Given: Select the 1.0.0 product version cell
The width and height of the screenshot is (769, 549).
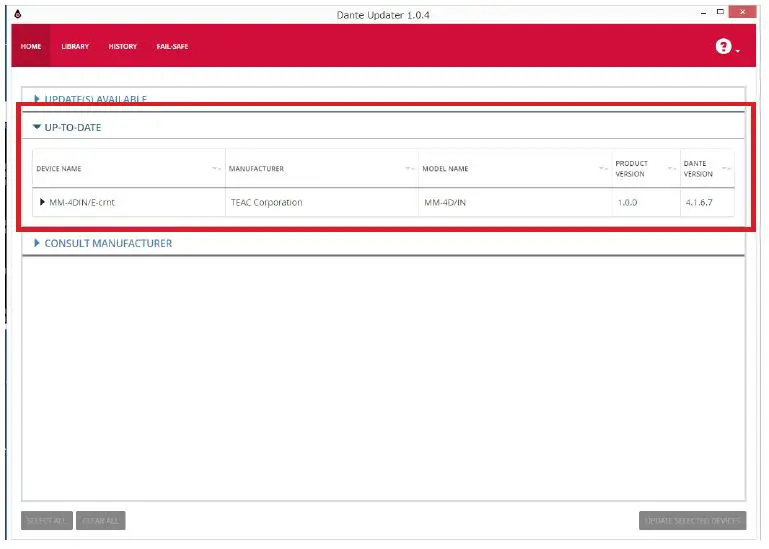Looking at the screenshot, I should click(646, 202).
